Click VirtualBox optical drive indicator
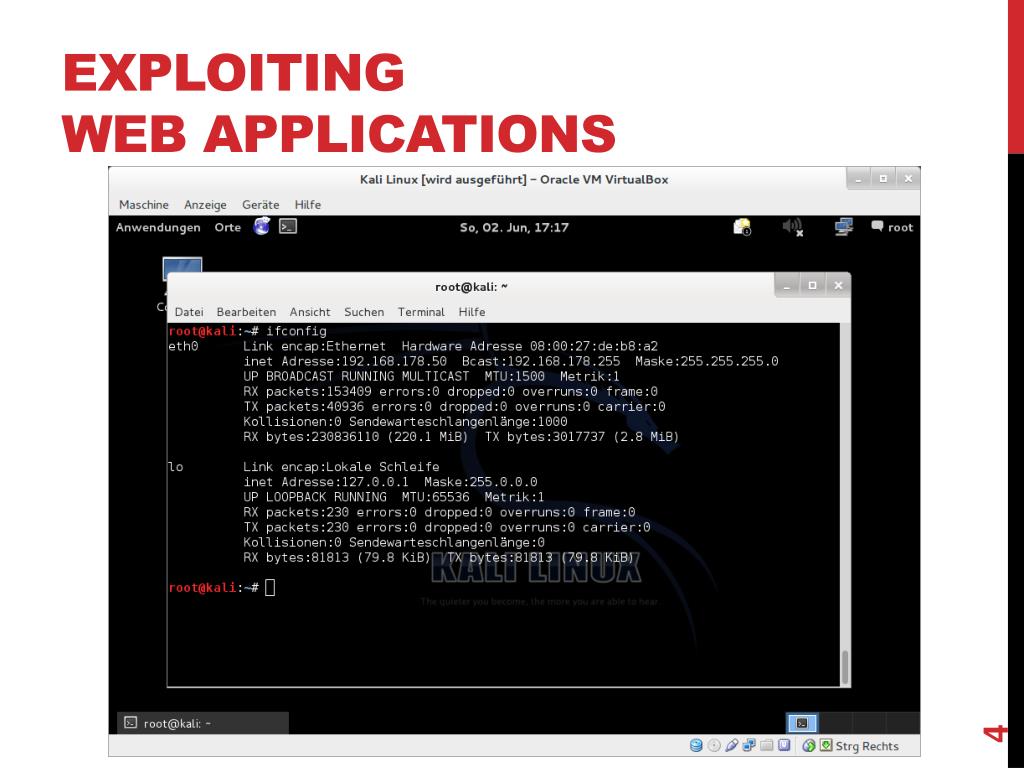 pyautogui.click(x=714, y=745)
